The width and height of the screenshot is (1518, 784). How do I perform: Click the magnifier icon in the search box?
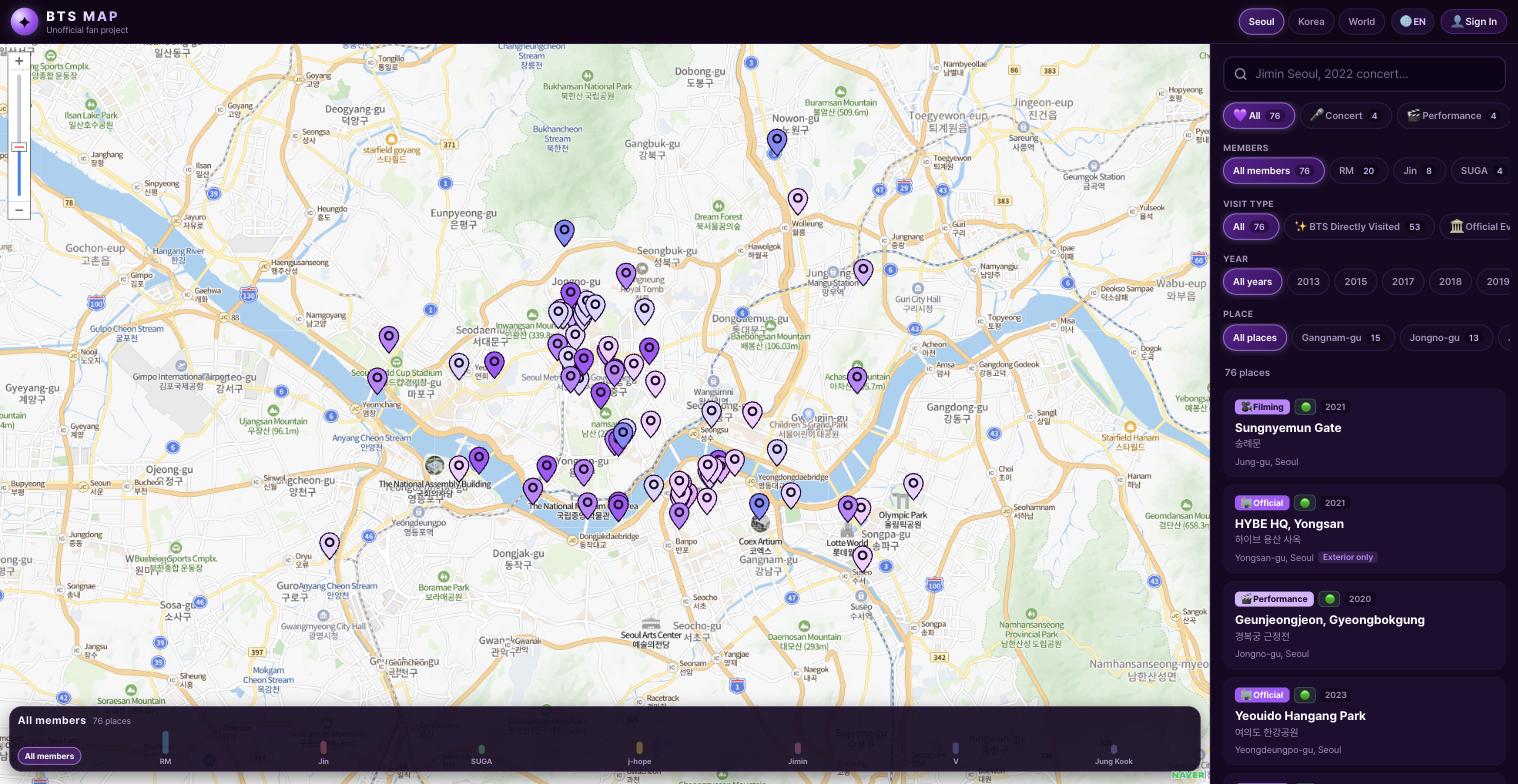pyautogui.click(x=1241, y=74)
